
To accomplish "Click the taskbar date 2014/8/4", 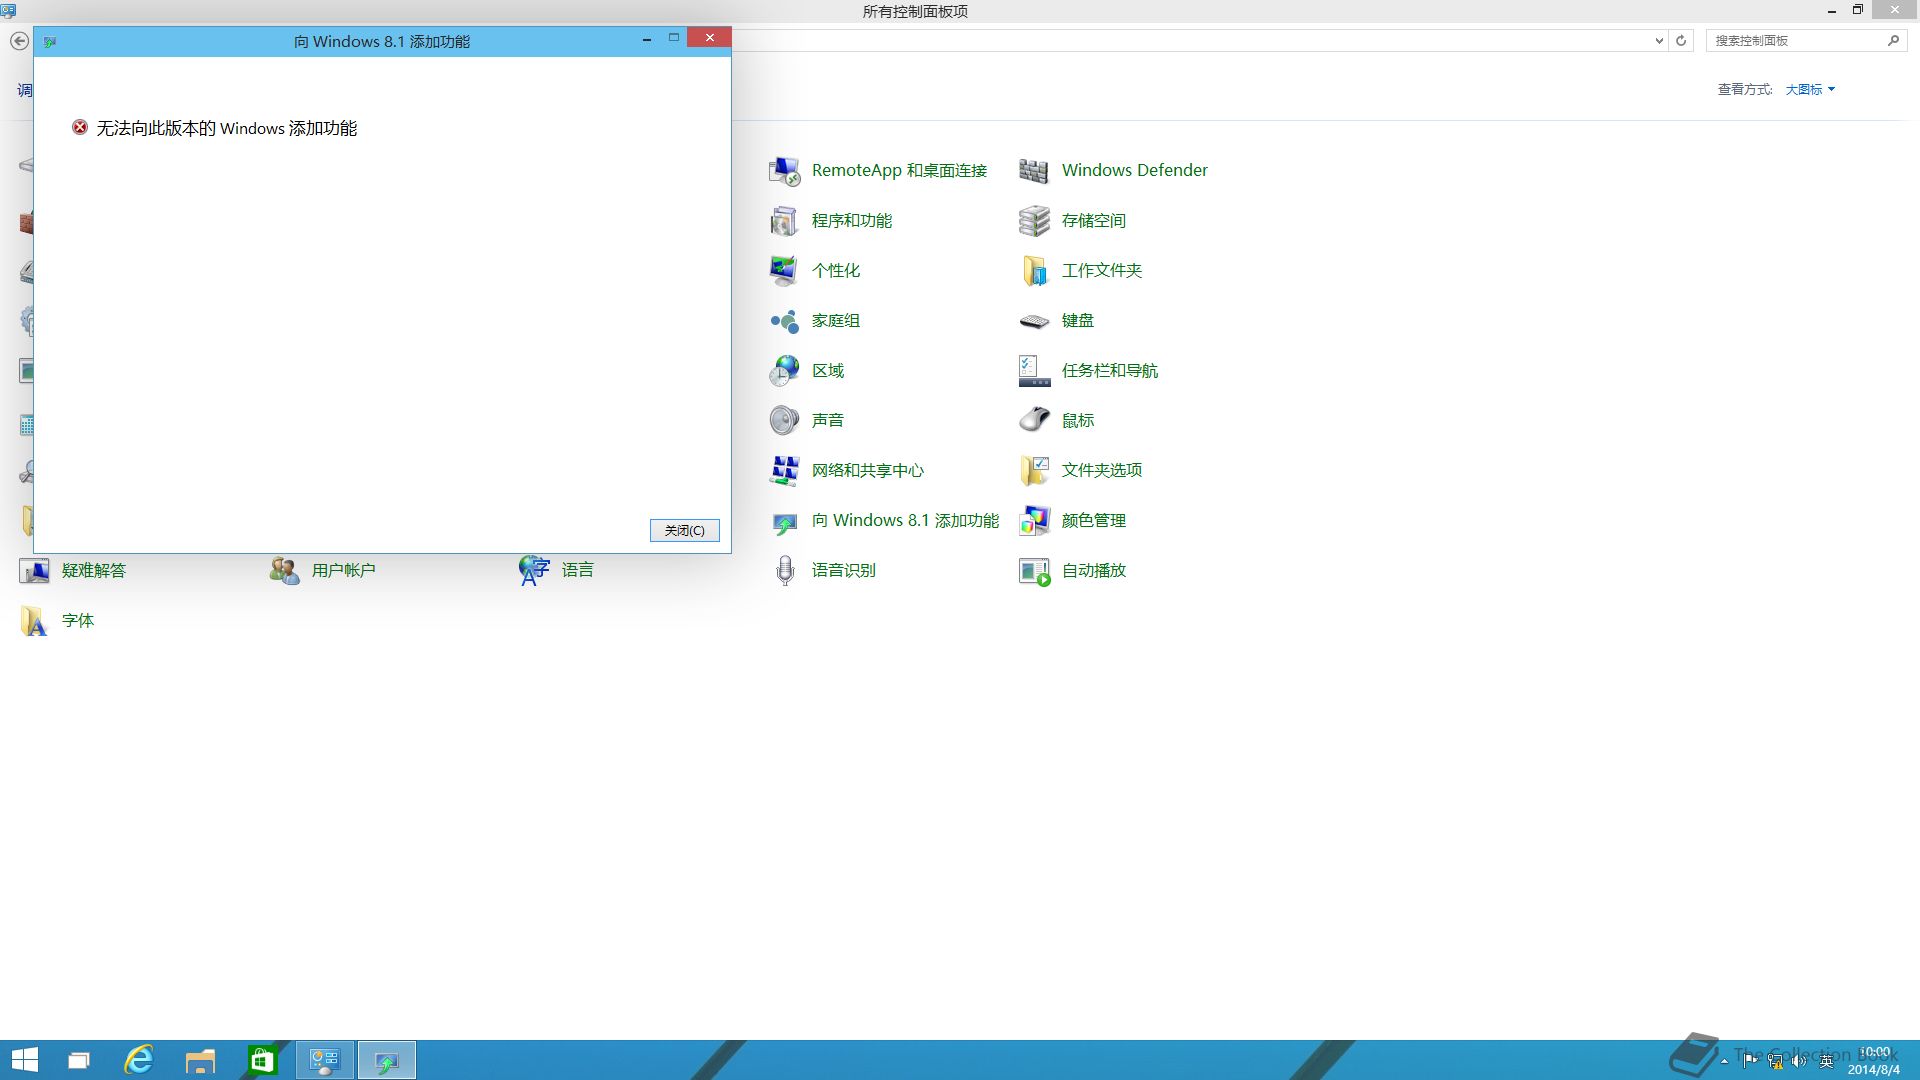I will click(x=1873, y=1069).
